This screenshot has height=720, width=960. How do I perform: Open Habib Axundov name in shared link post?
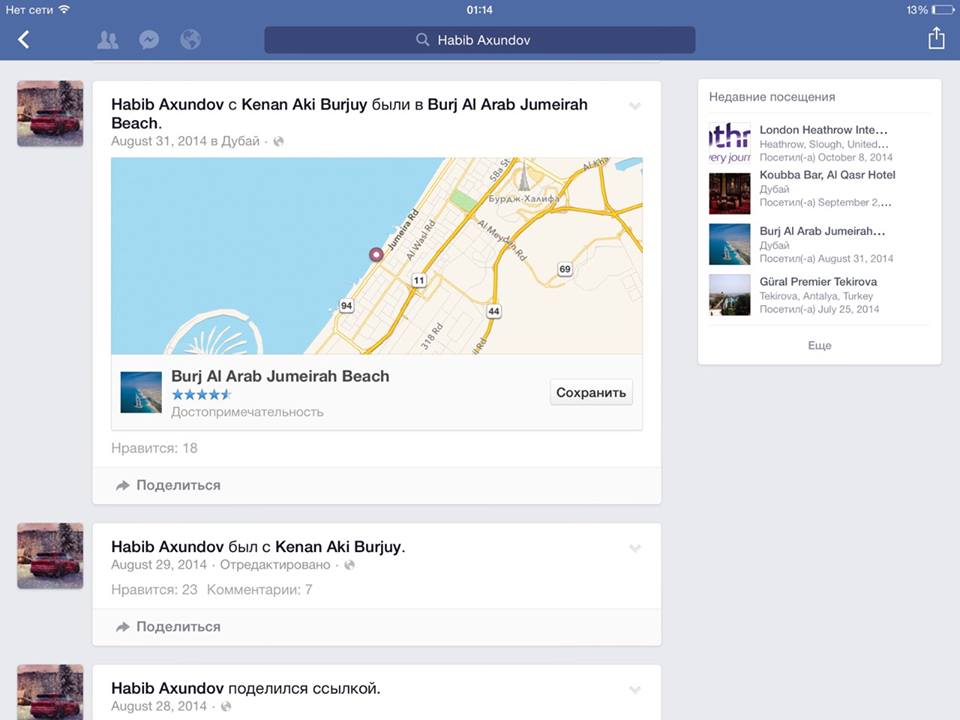pyautogui.click(x=167, y=689)
